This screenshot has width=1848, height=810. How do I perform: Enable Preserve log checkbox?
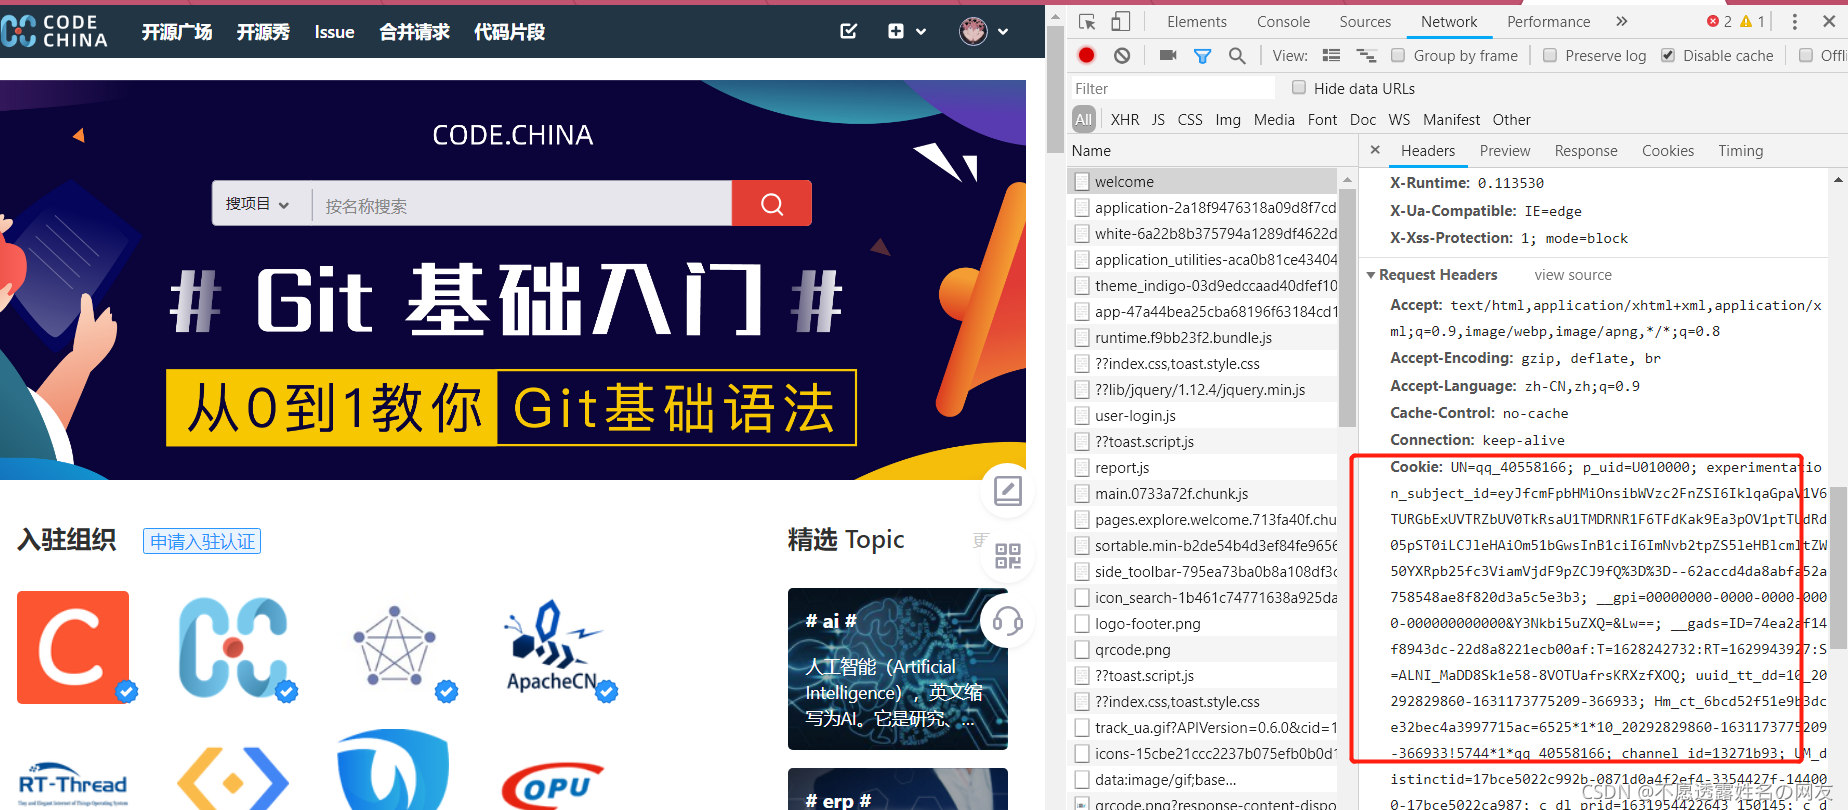pyautogui.click(x=1550, y=56)
